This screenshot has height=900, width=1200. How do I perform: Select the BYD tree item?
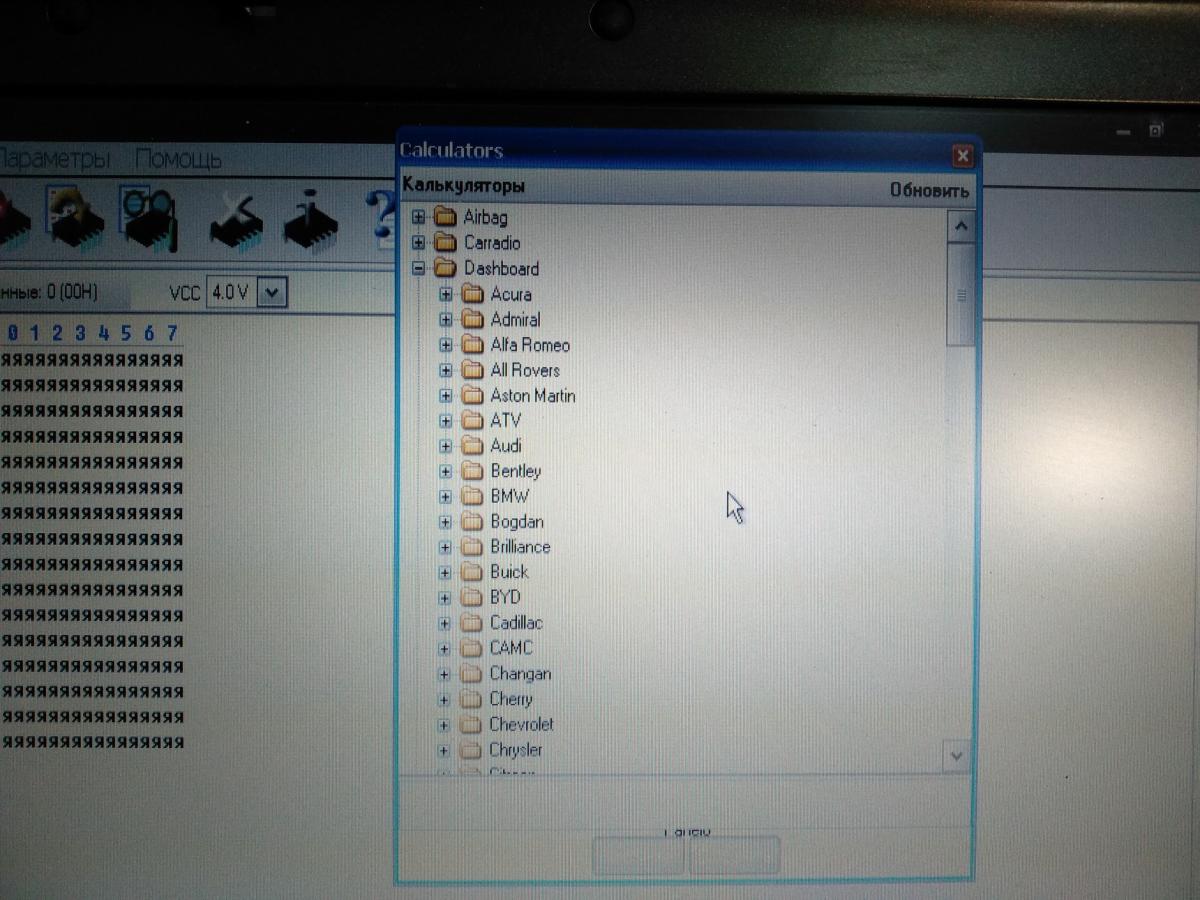pos(505,597)
